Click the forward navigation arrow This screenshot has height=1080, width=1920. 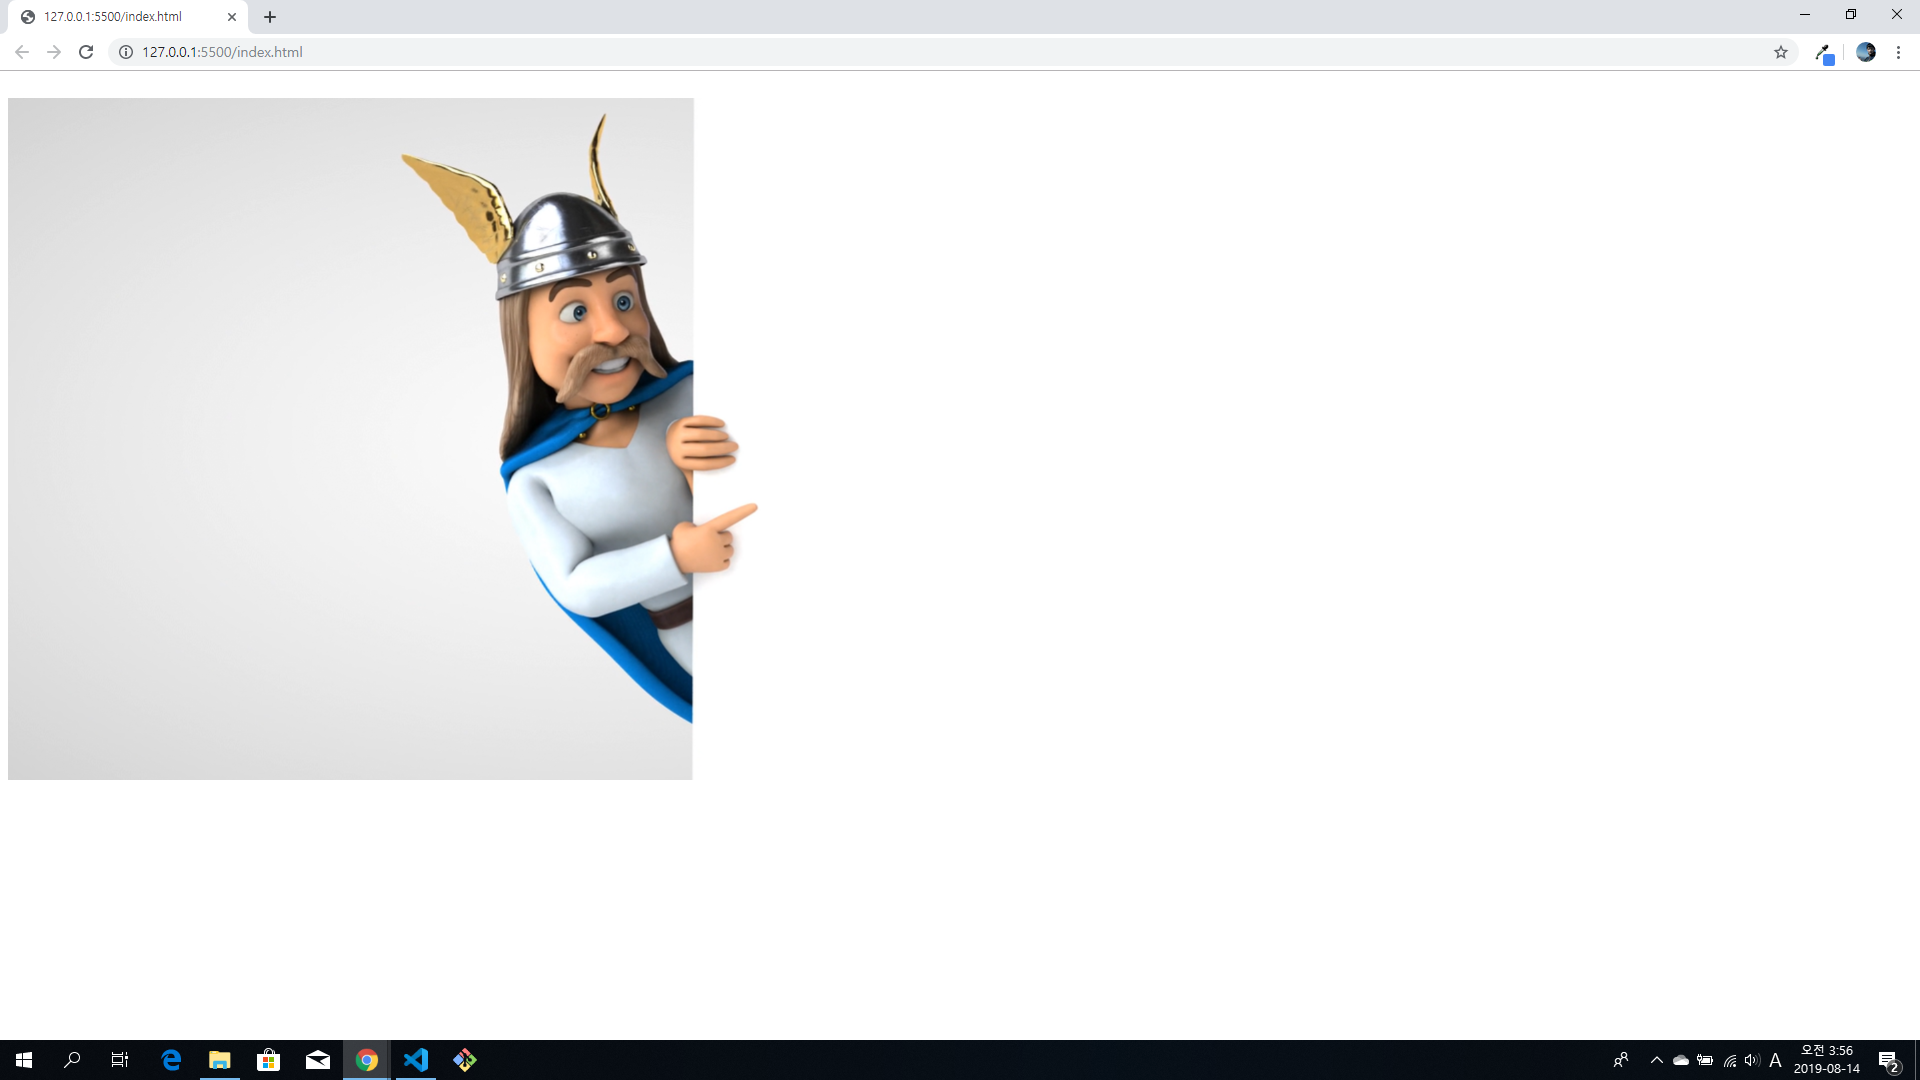(54, 52)
